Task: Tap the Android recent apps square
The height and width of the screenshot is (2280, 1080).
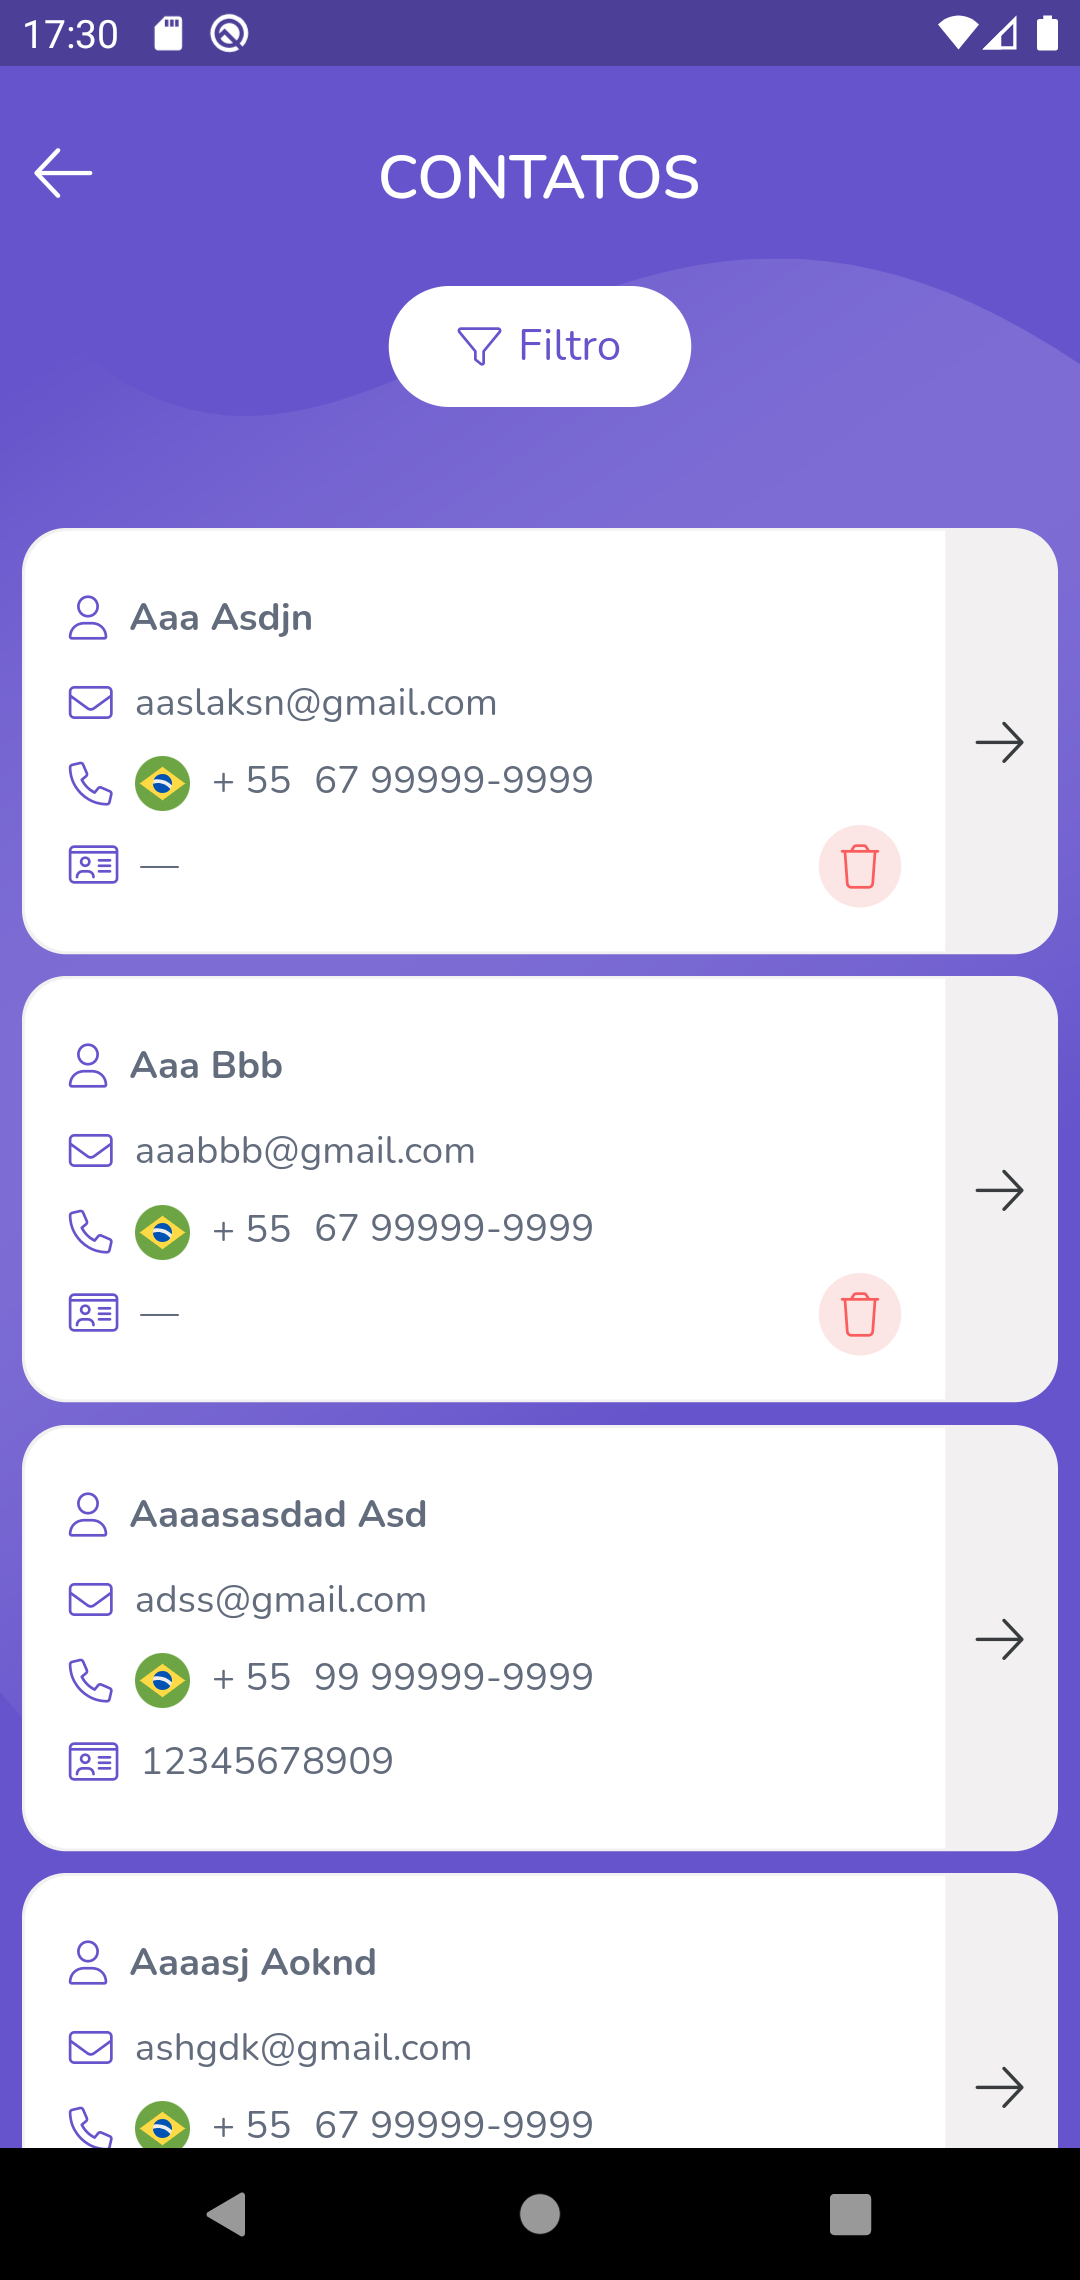Action: (x=851, y=2214)
